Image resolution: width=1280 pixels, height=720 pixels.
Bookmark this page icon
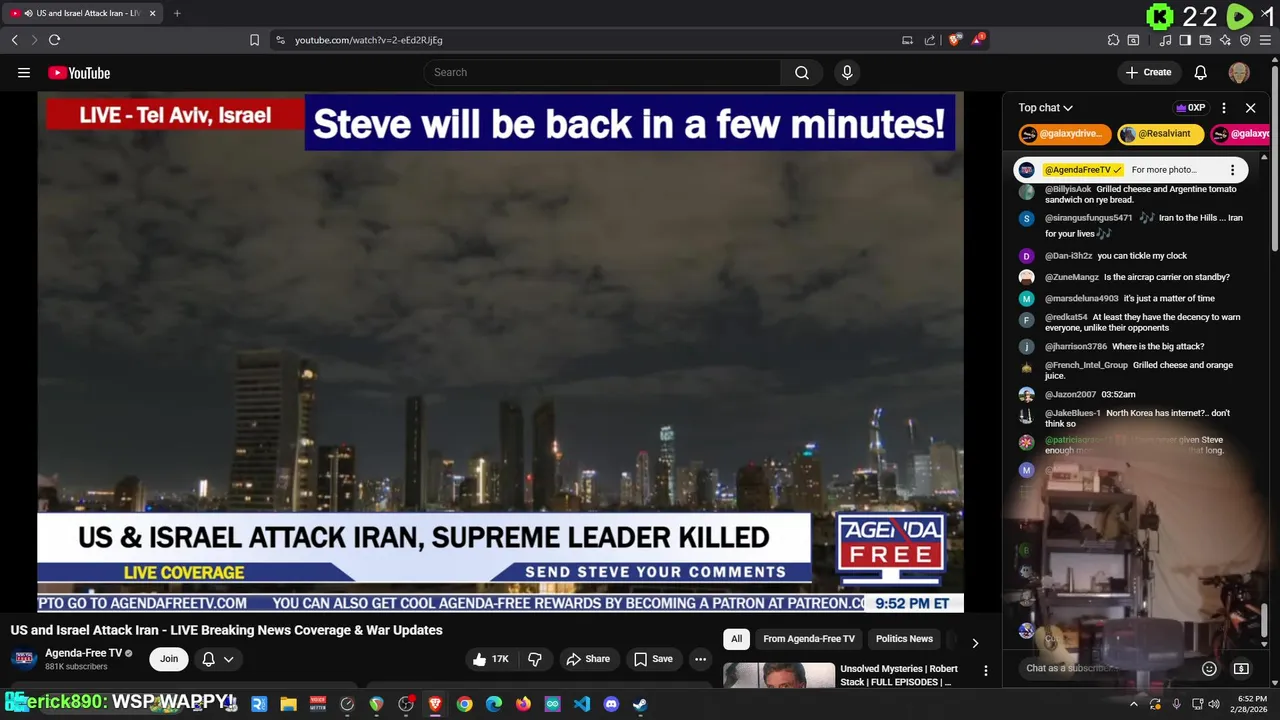[x=254, y=40]
